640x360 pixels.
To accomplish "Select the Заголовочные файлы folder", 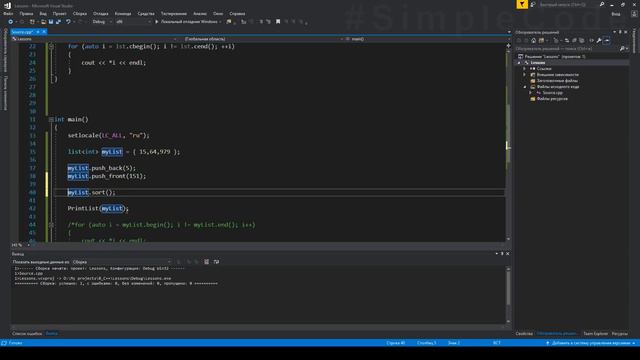I will point(557,81).
